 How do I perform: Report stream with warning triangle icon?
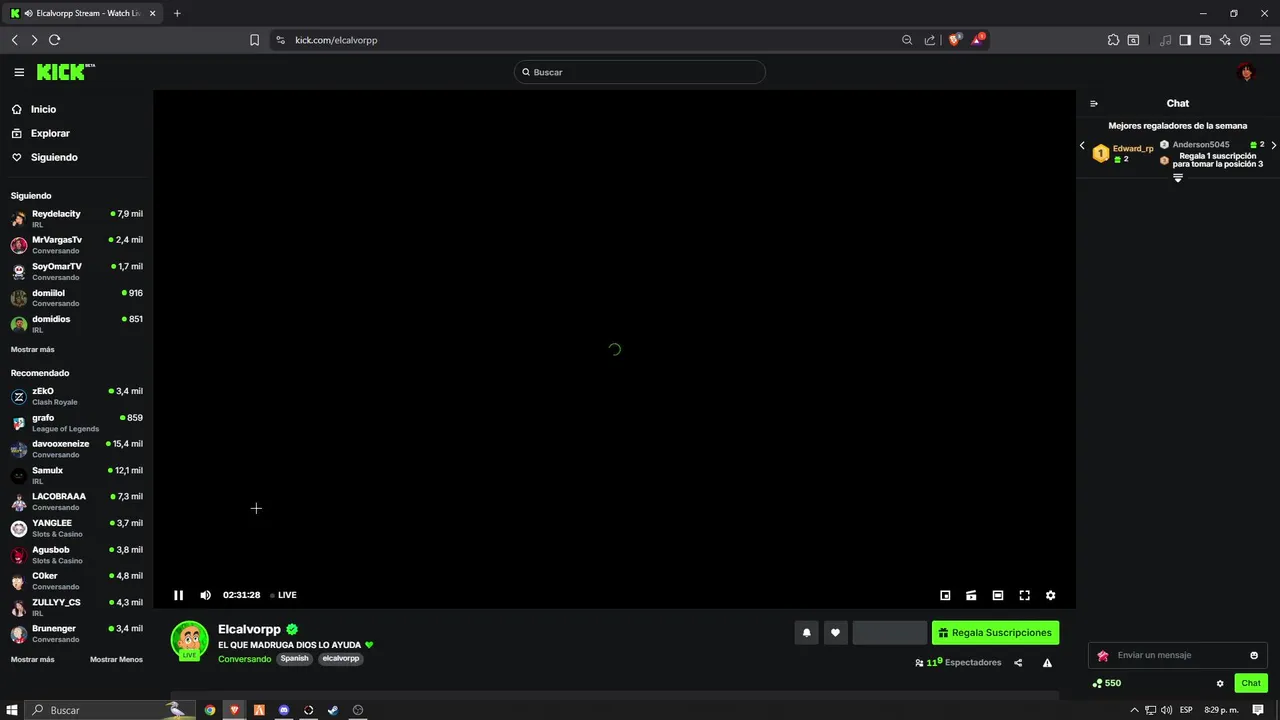pyautogui.click(x=1047, y=662)
